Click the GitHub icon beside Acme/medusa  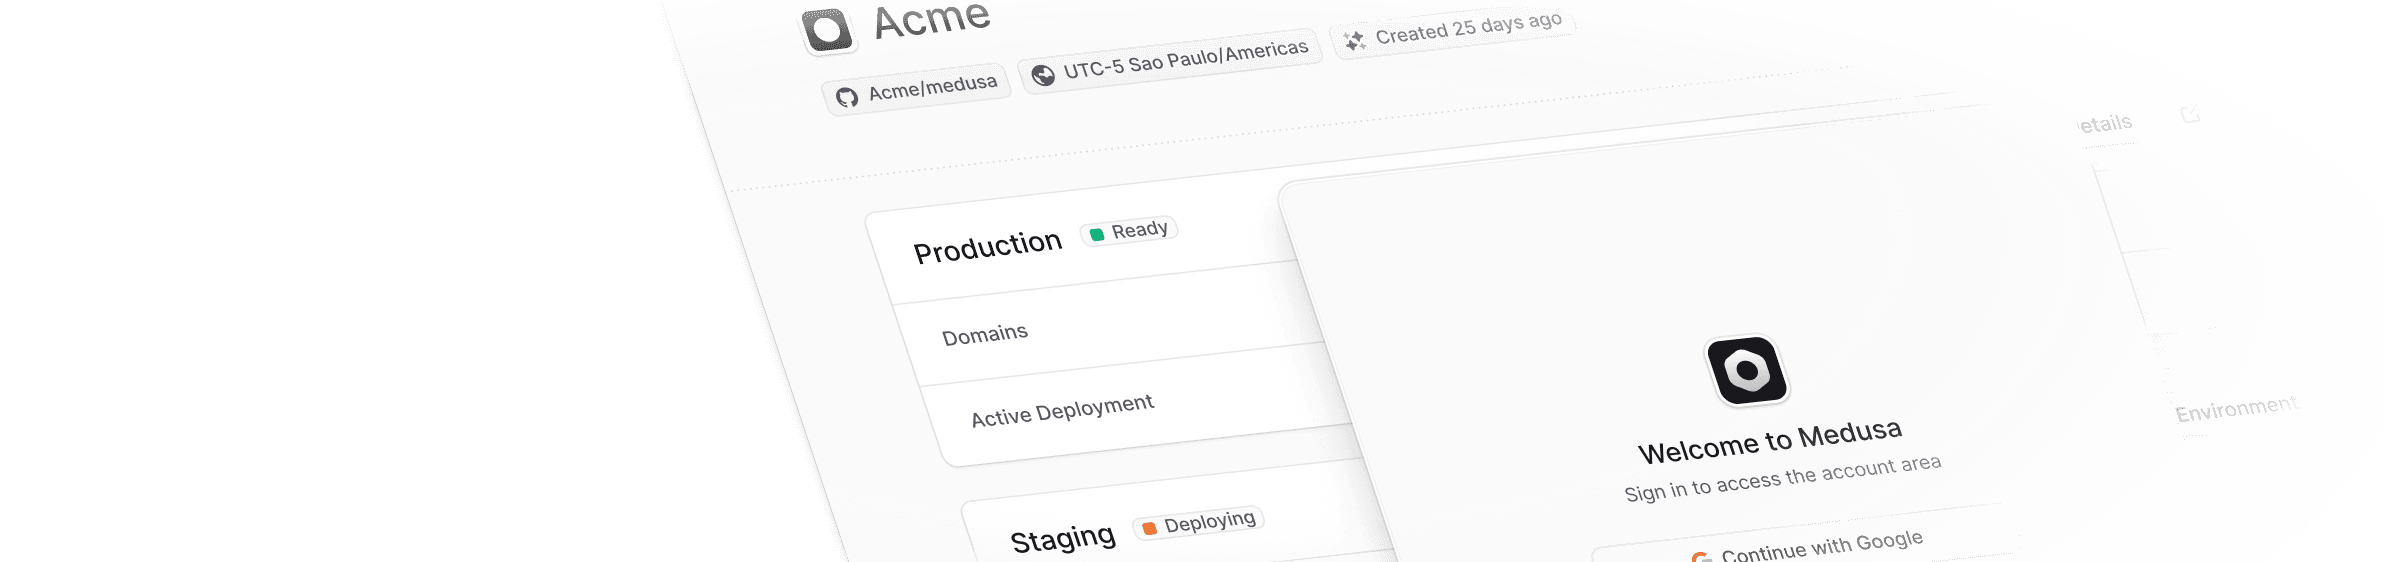(x=847, y=97)
